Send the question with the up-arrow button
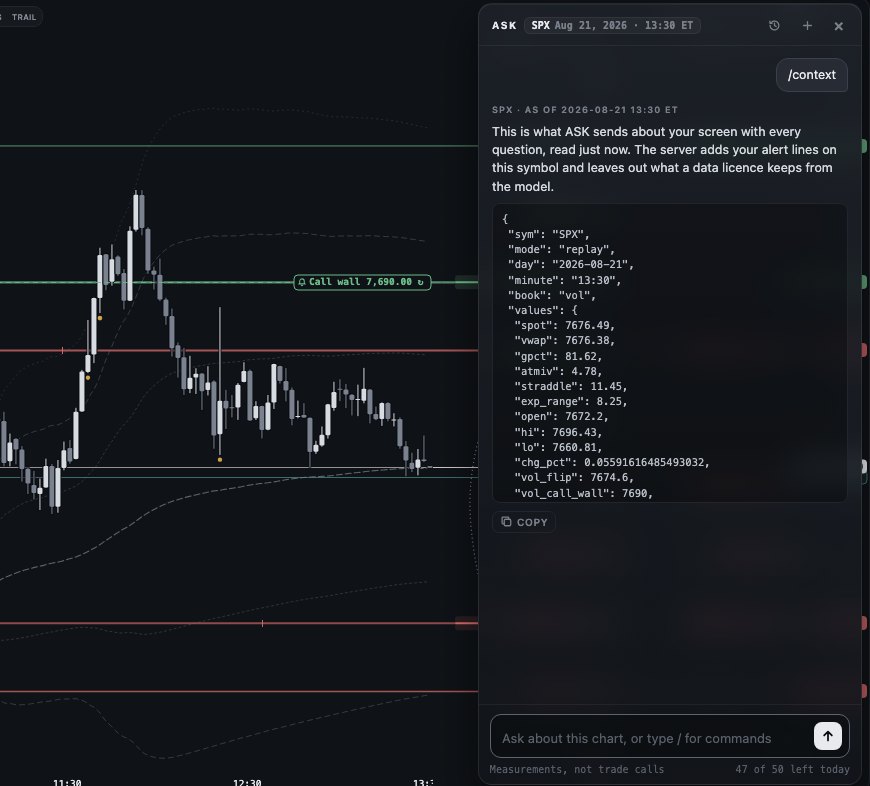This screenshot has height=786, width=870. point(827,736)
